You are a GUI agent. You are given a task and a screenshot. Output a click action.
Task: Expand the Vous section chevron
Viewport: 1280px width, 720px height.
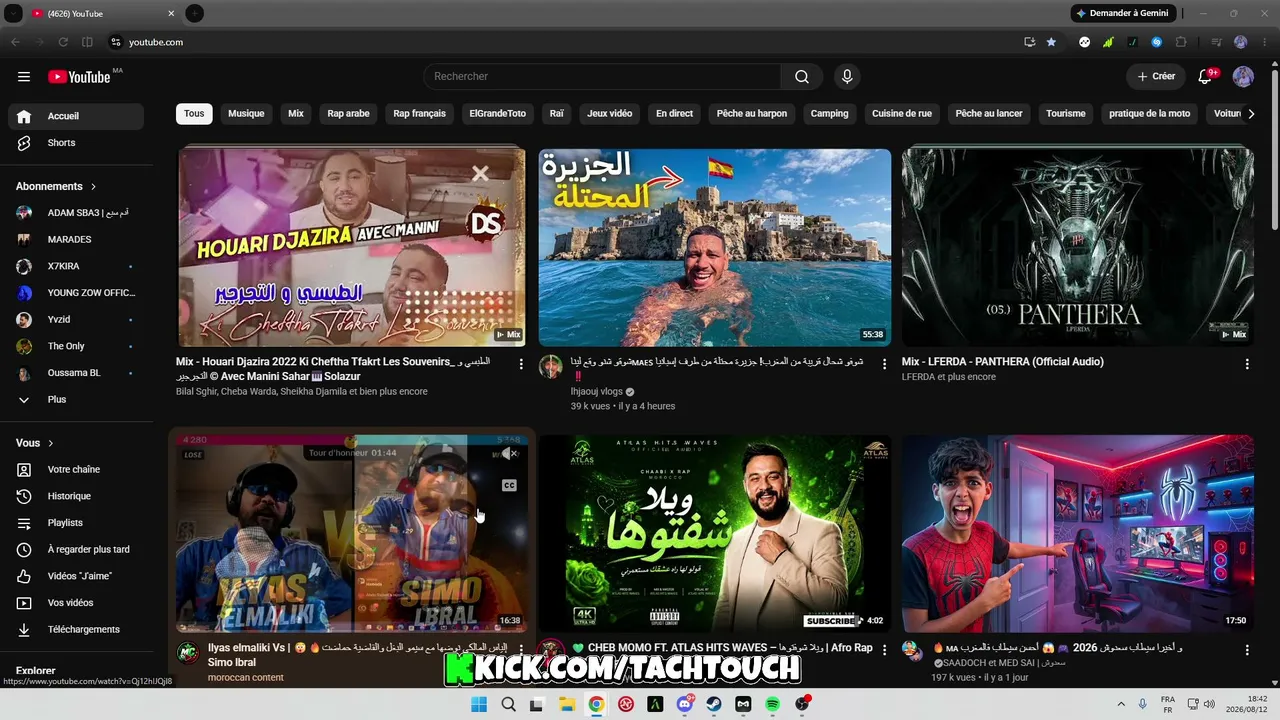pos(51,443)
